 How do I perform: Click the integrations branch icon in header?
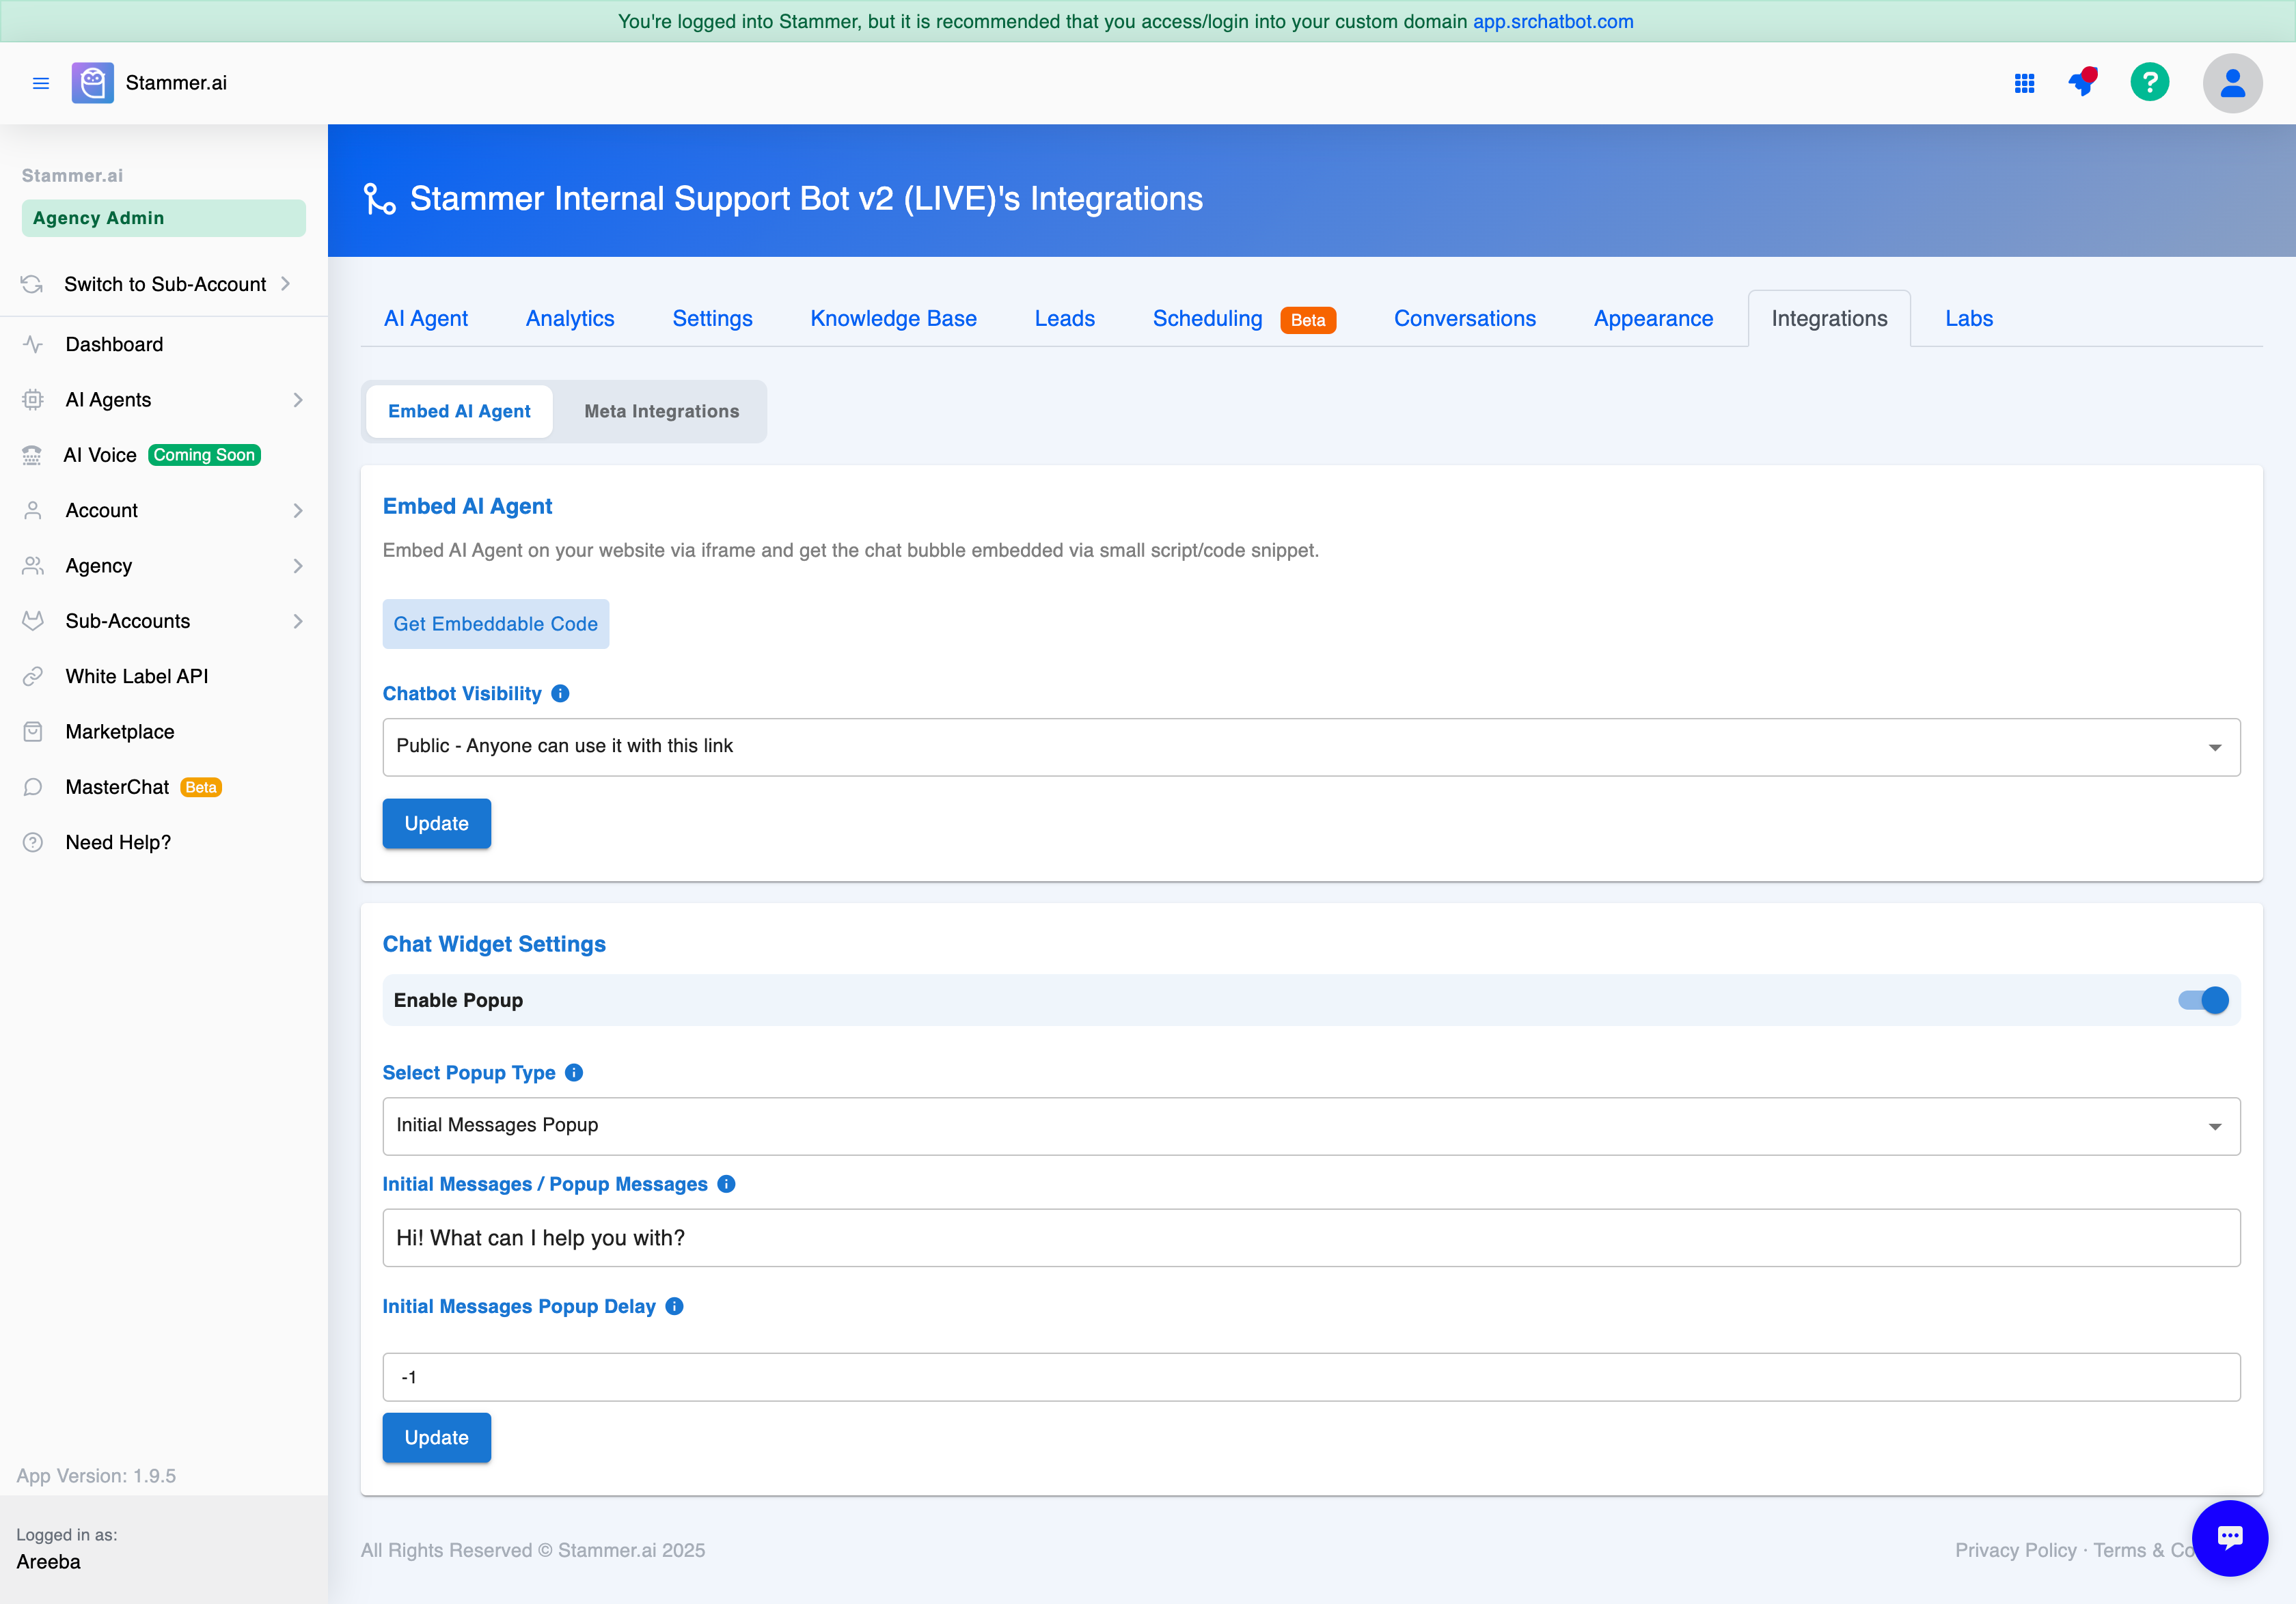tap(380, 199)
